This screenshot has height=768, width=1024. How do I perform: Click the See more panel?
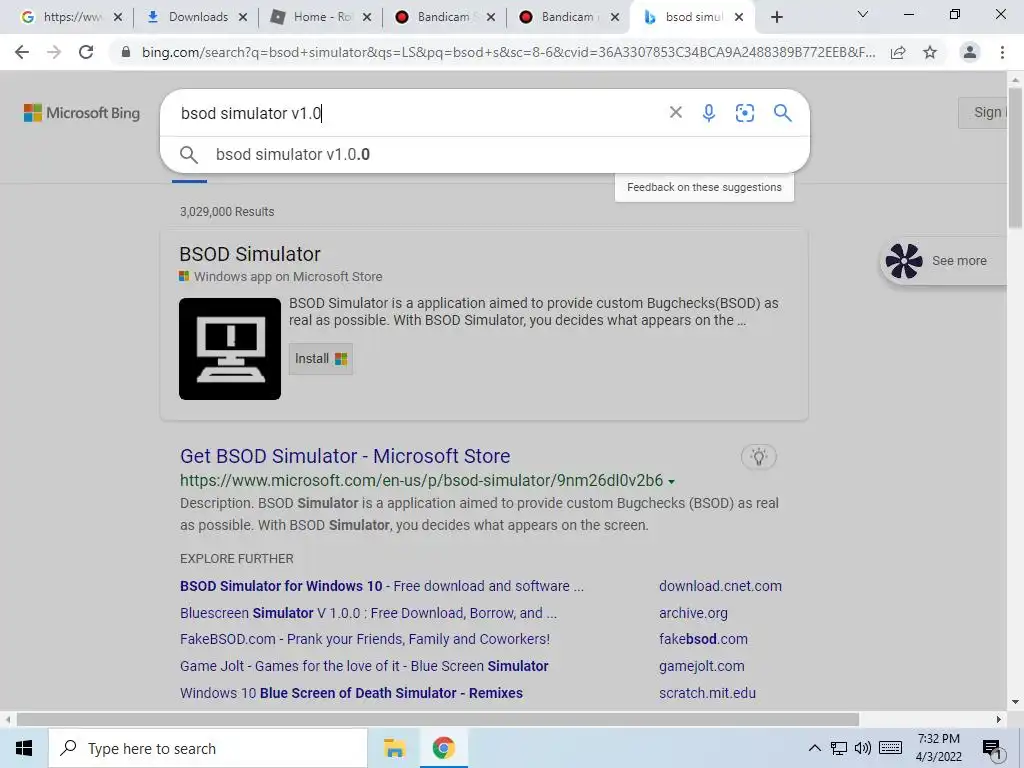coord(944,261)
